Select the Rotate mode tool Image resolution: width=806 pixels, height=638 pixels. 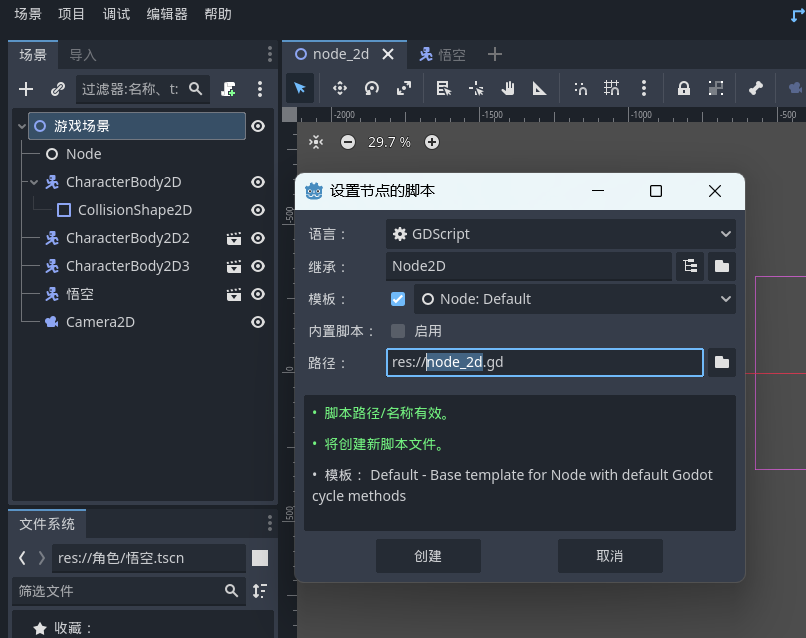372,88
